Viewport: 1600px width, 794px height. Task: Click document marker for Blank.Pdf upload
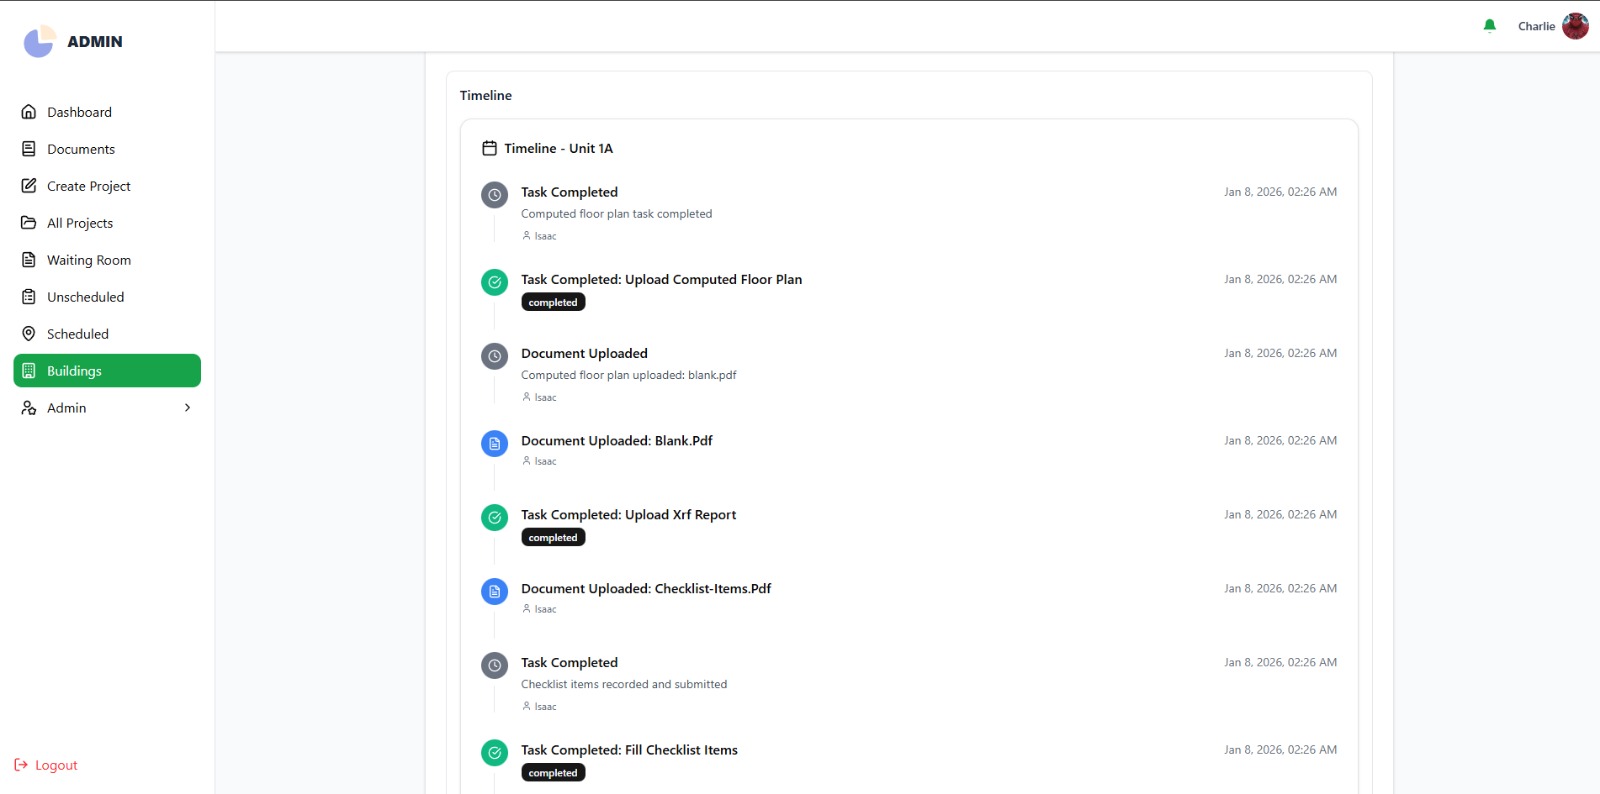(x=494, y=443)
